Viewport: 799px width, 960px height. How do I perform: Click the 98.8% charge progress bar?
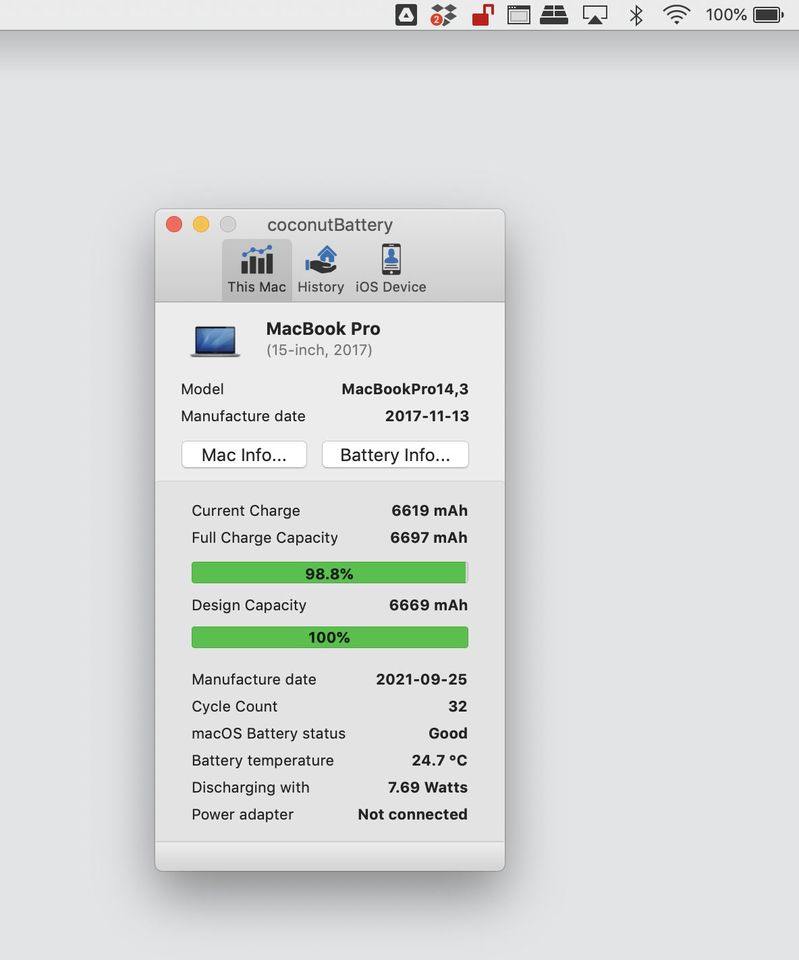(329, 573)
